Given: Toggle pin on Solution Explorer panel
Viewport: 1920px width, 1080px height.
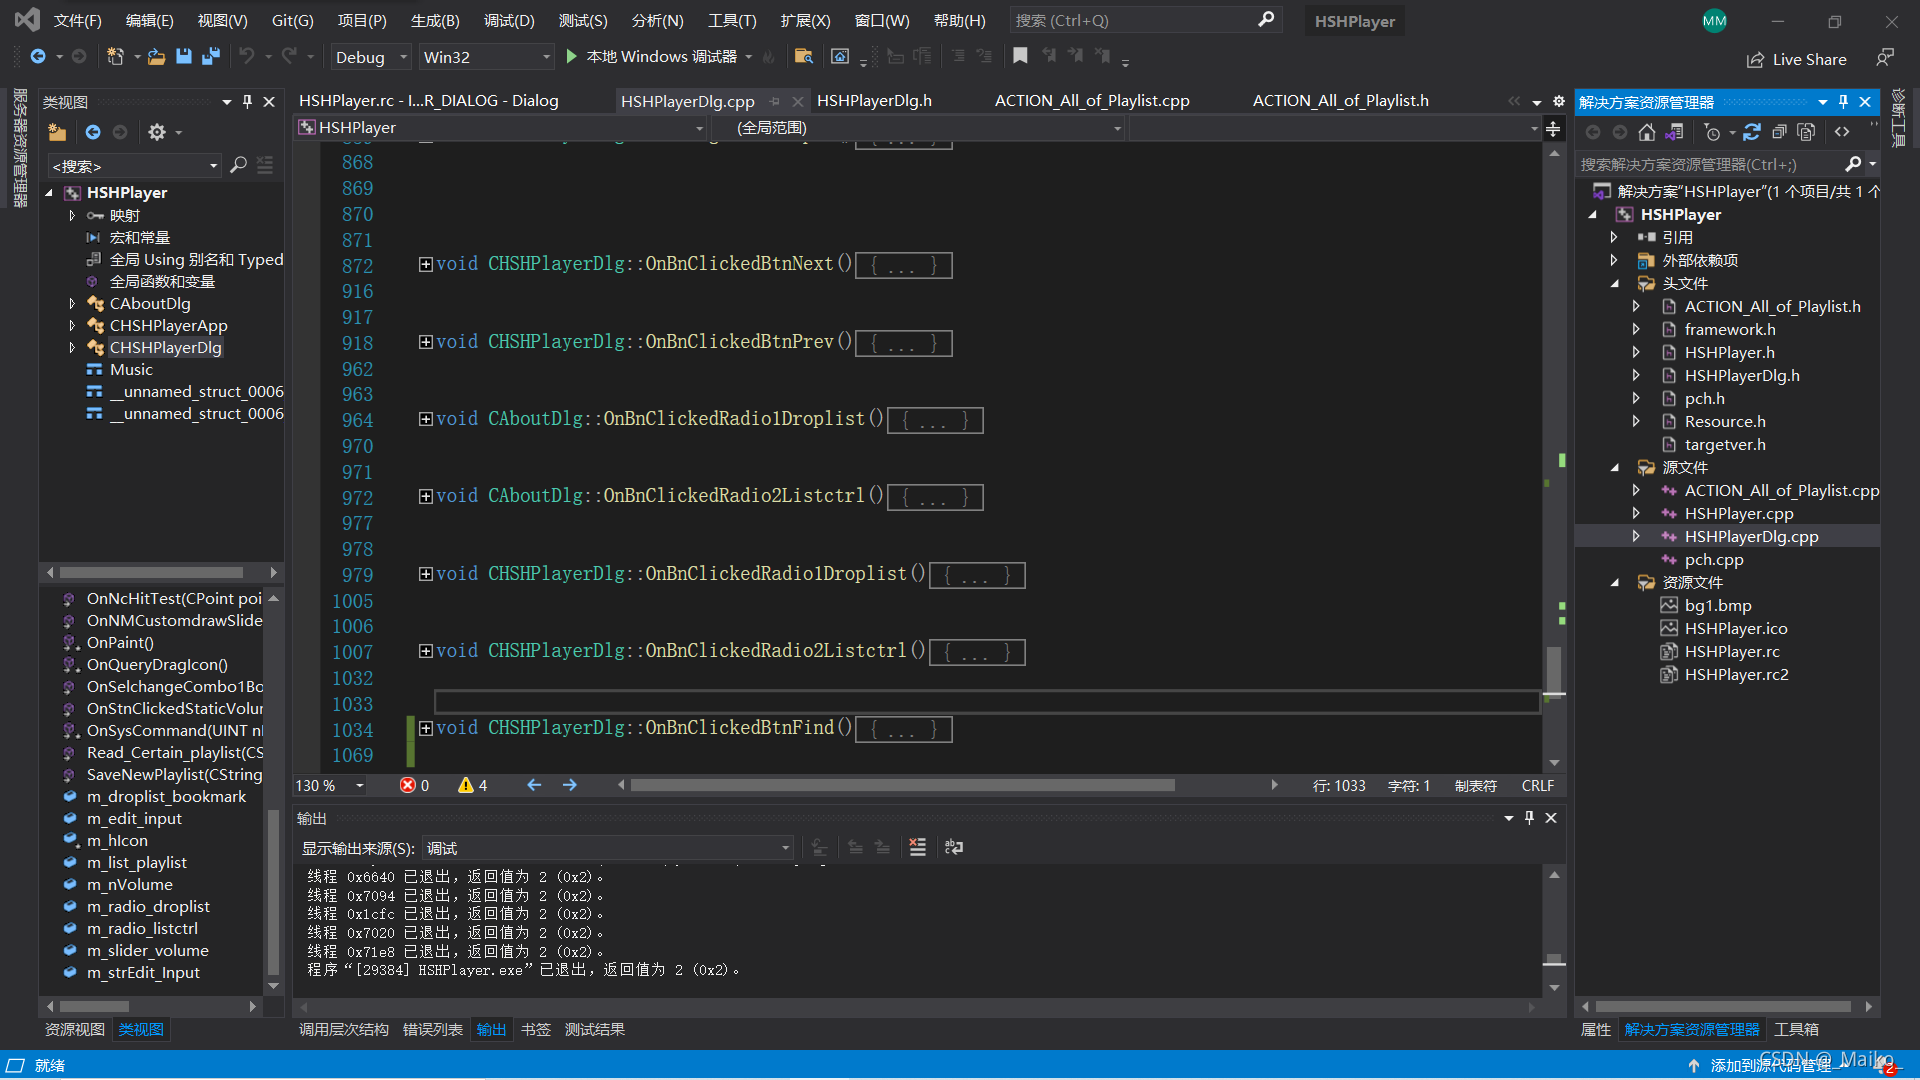Looking at the screenshot, I should 1843,102.
